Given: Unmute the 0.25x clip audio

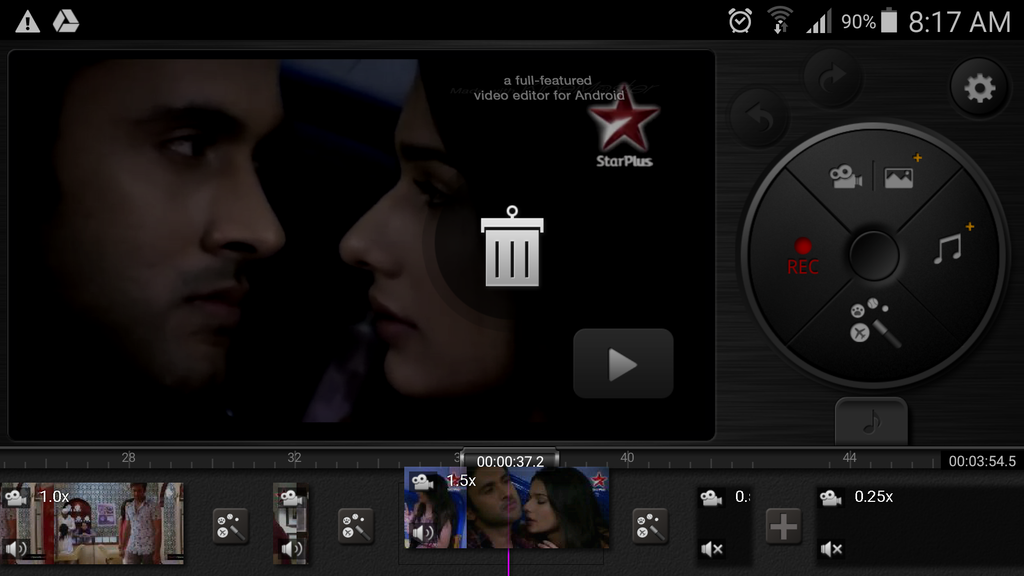Looking at the screenshot, I should pyautogui.click(x=831, y=549).
